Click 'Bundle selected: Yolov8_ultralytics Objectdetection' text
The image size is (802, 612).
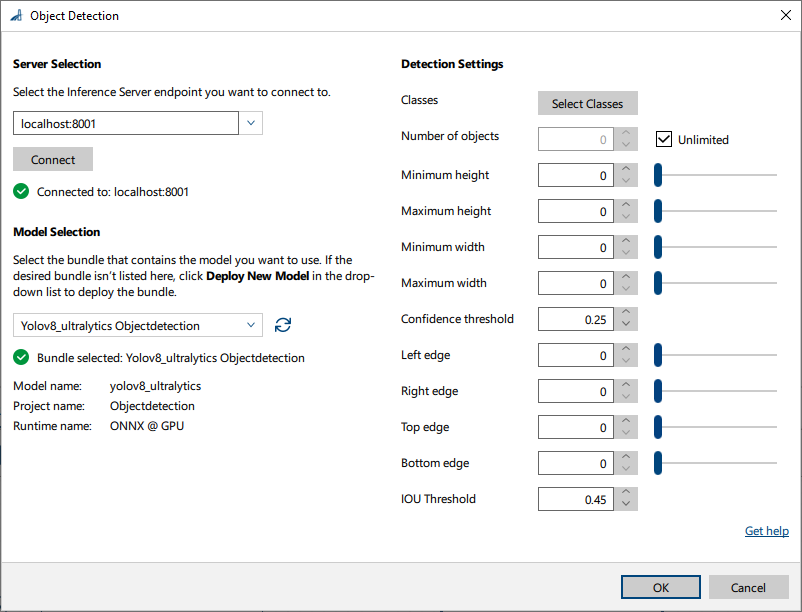[x=170, y=358]
